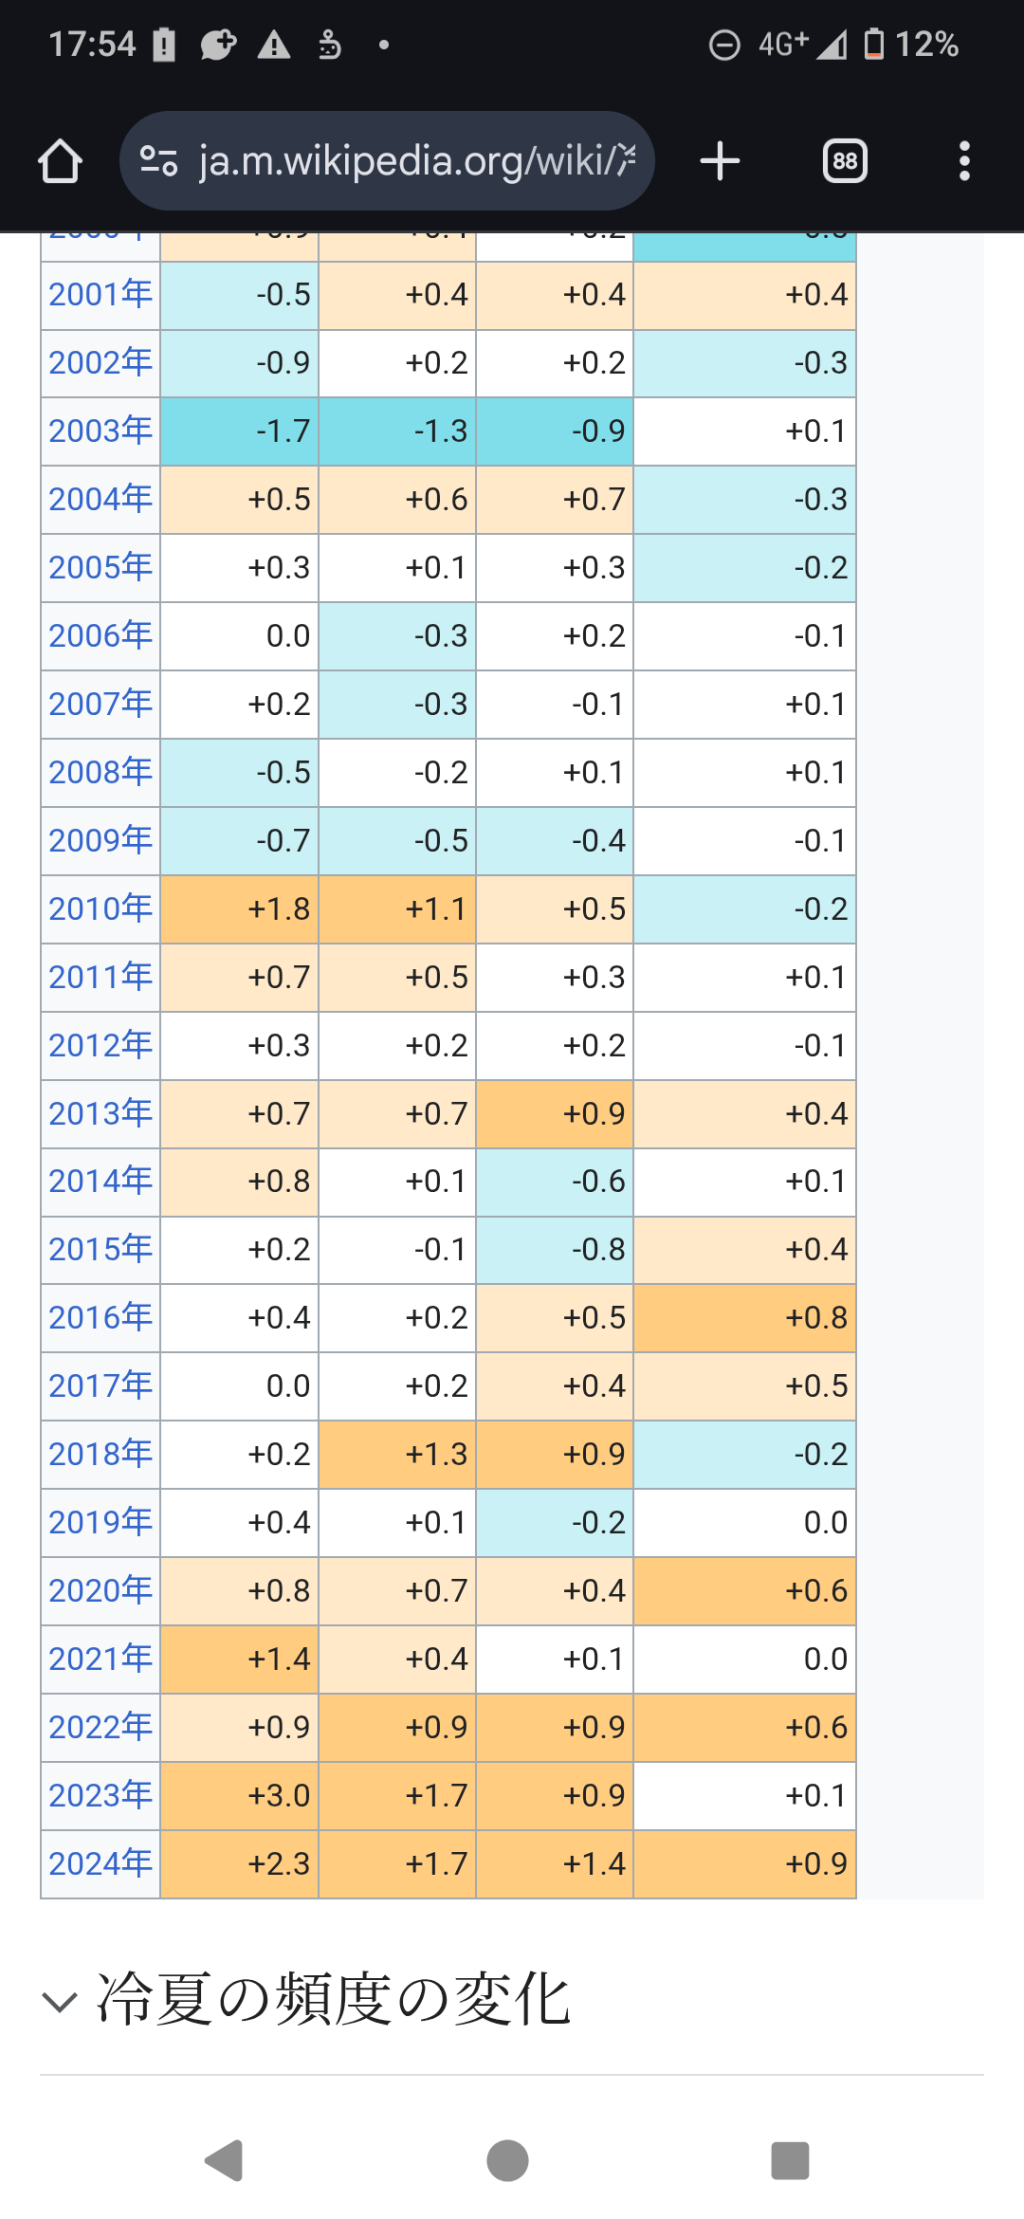Open the 2010年 year link

(x=100, y=909)
